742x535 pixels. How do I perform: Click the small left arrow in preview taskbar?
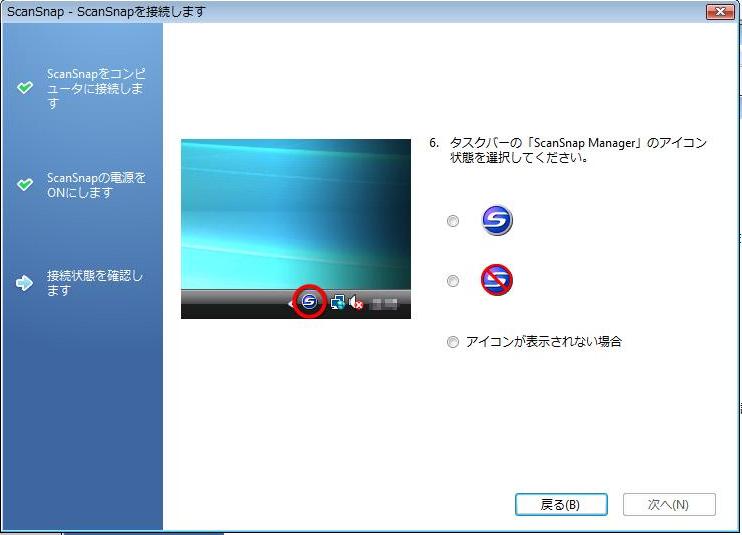point(291,302)
